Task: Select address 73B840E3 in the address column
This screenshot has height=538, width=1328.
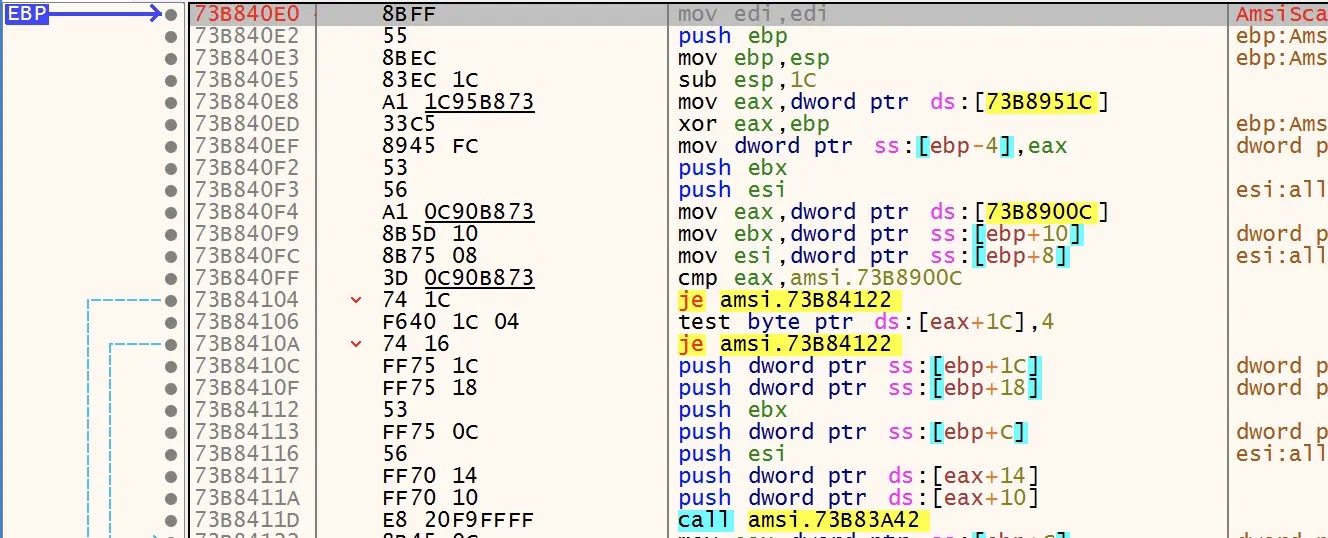Action: (246, 58)
